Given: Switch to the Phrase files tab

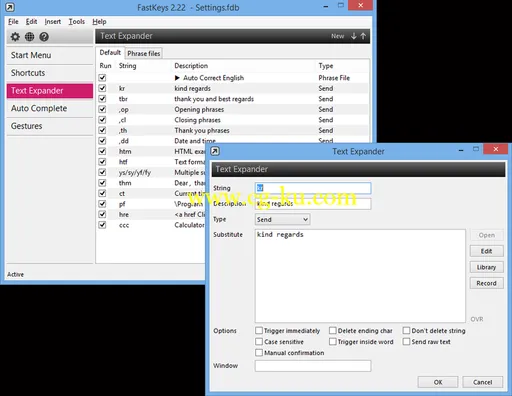Looking at the screenshot, I should point(144,53).
